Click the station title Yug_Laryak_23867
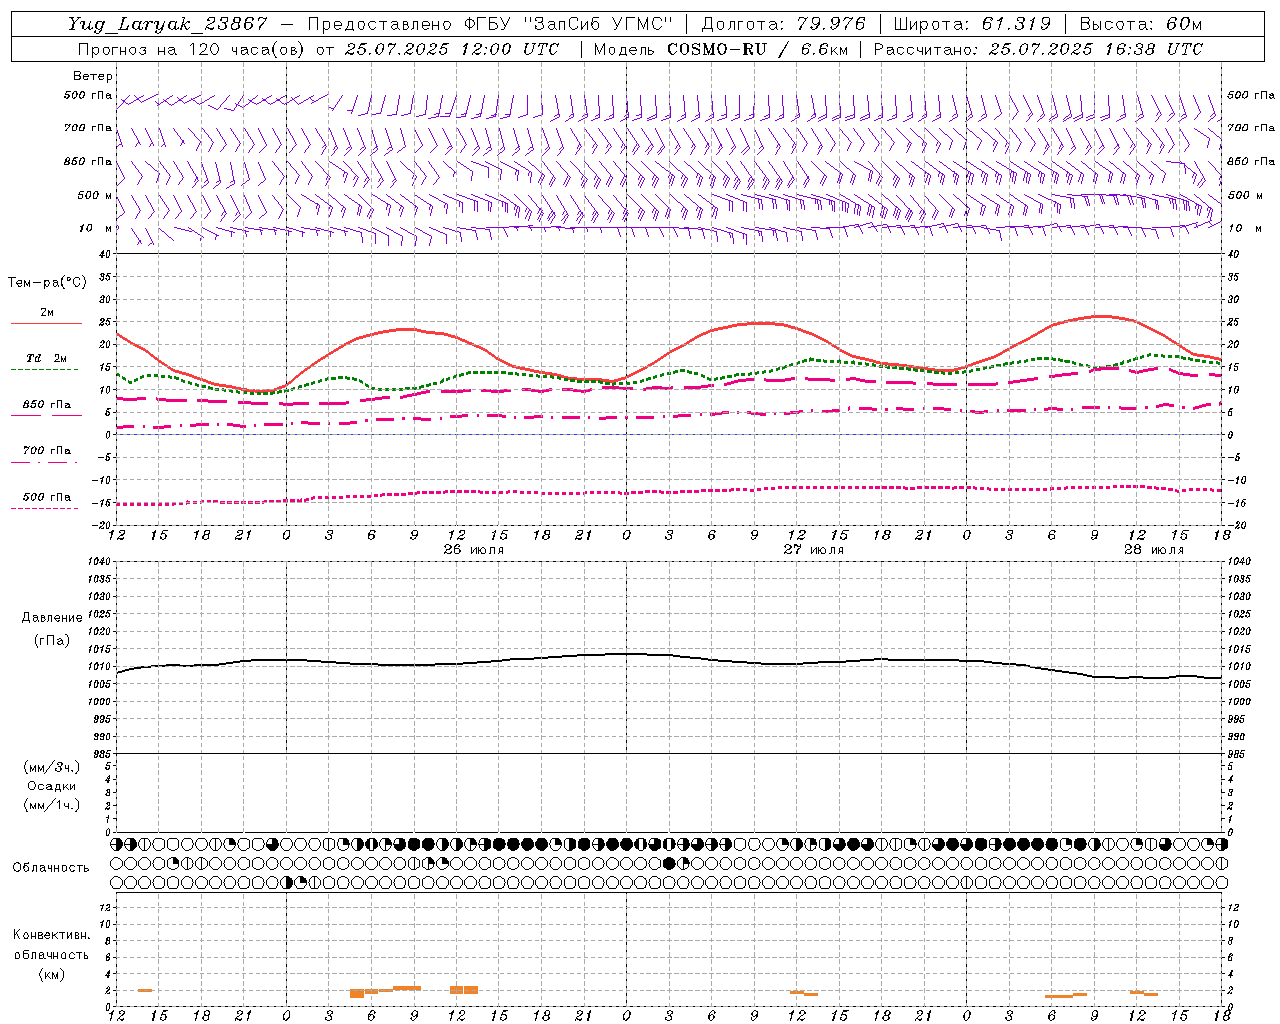The image size is (1280, 1024). coord(168,24)
